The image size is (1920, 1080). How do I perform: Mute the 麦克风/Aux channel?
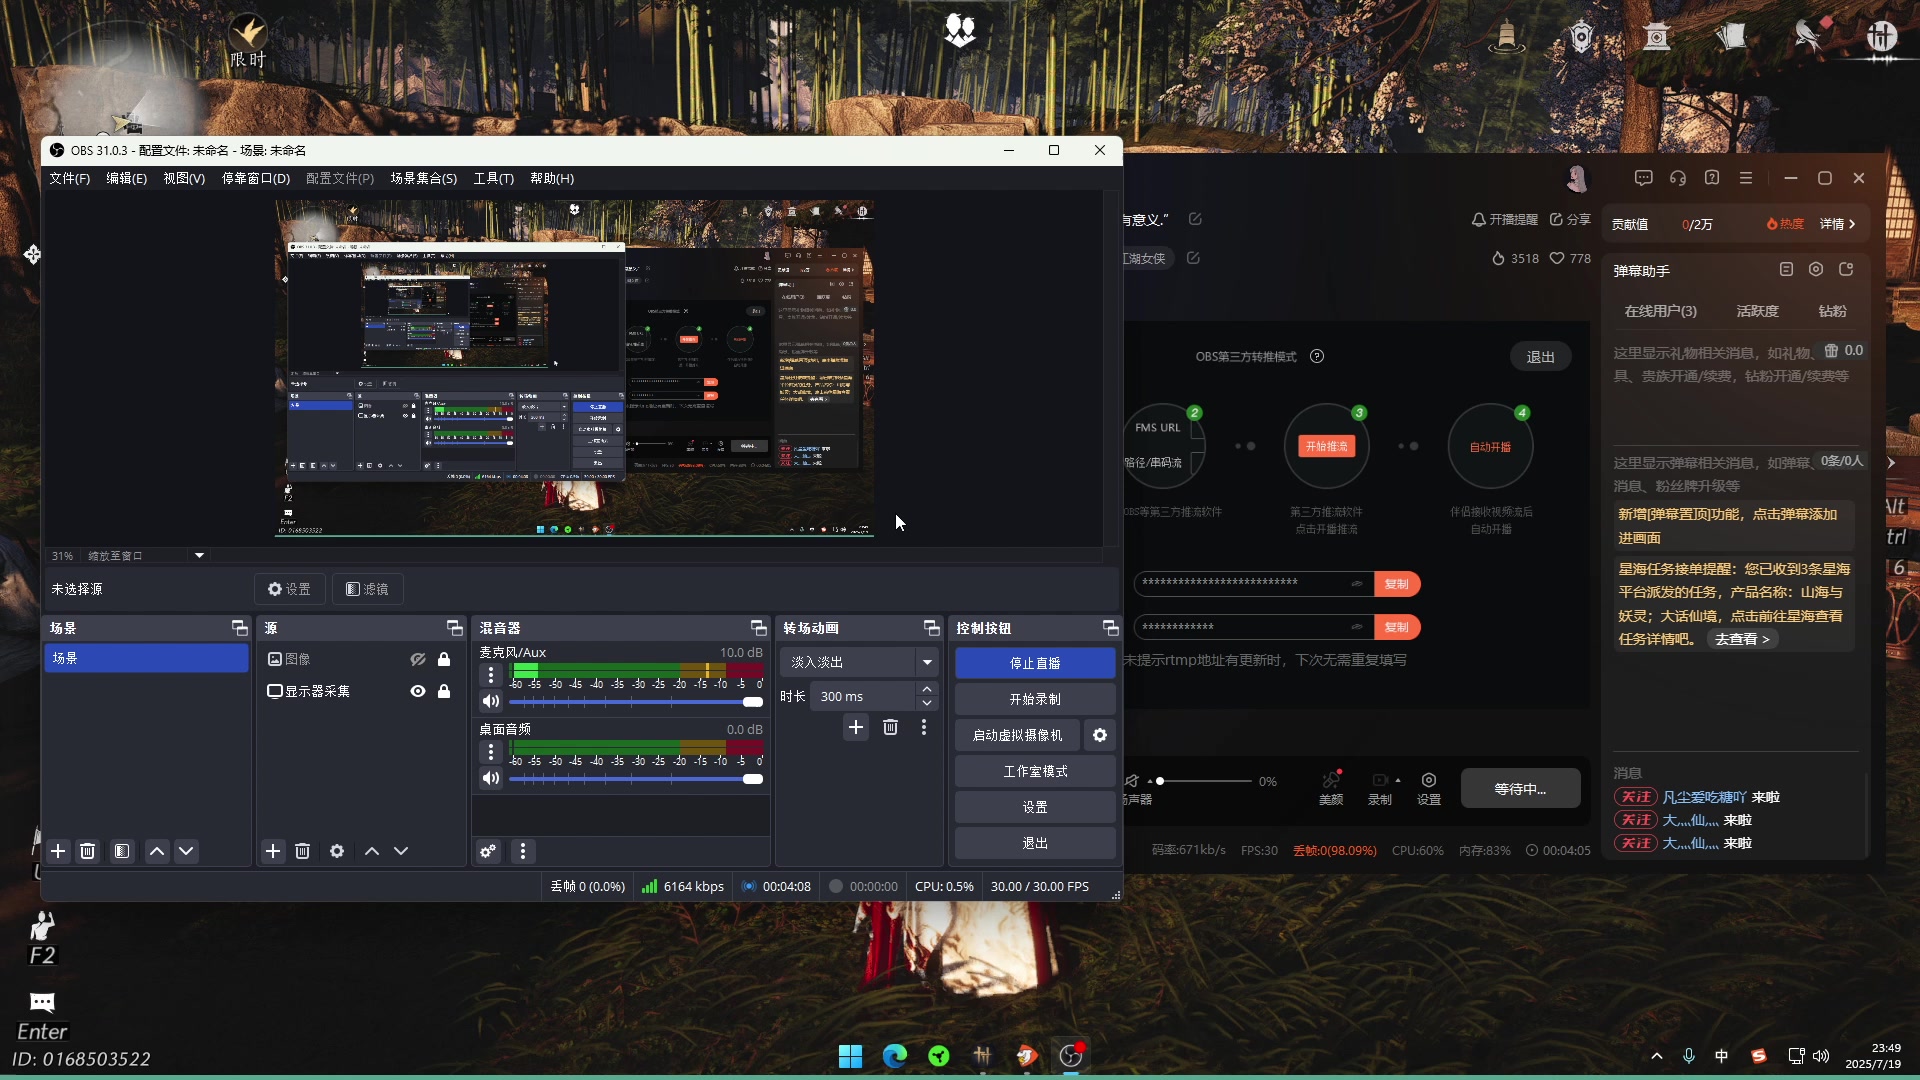point(491,701)
